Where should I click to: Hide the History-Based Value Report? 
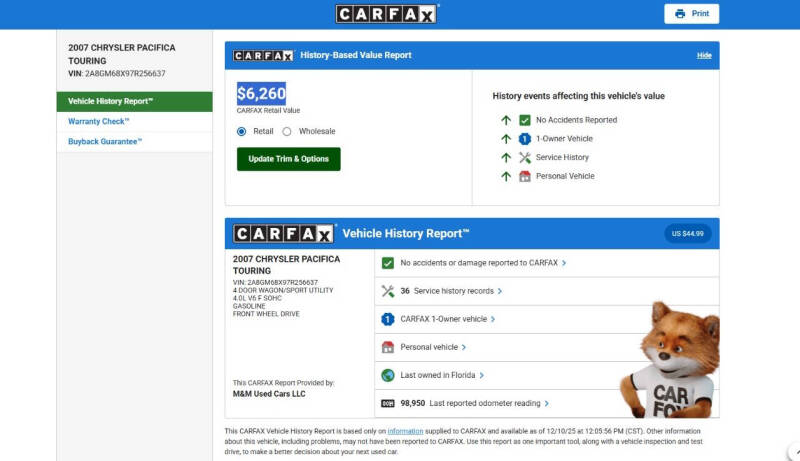(704, 55)
